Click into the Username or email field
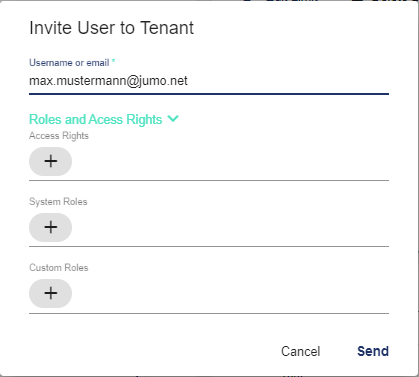This screenshot has width=419, height=377. [x=209, y=81]
